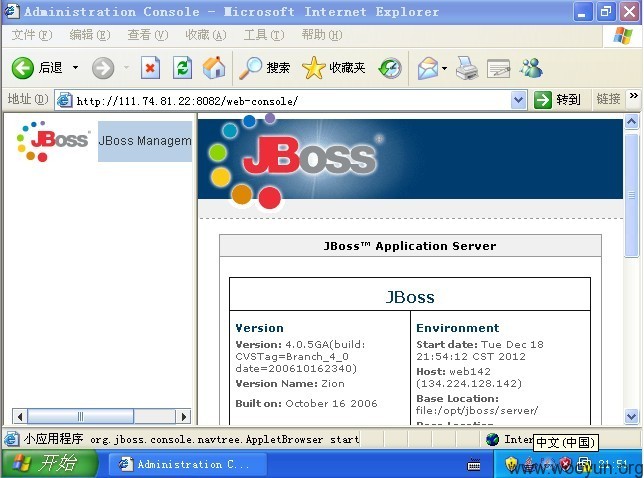Click the Administration Console taskbar button
This screenshot has height=478, width=644.
(188, 464)
